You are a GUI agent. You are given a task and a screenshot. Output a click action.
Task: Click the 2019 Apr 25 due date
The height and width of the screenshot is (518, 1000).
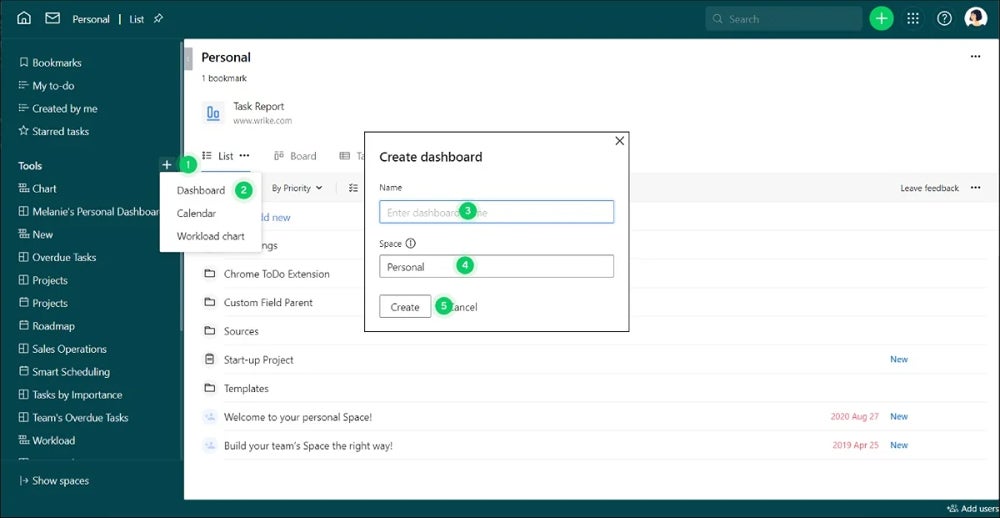(x=855, y=445)
